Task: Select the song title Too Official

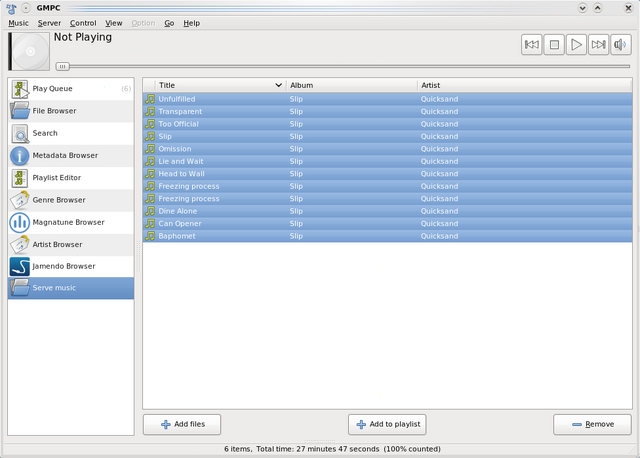Action: click(178, 124)
